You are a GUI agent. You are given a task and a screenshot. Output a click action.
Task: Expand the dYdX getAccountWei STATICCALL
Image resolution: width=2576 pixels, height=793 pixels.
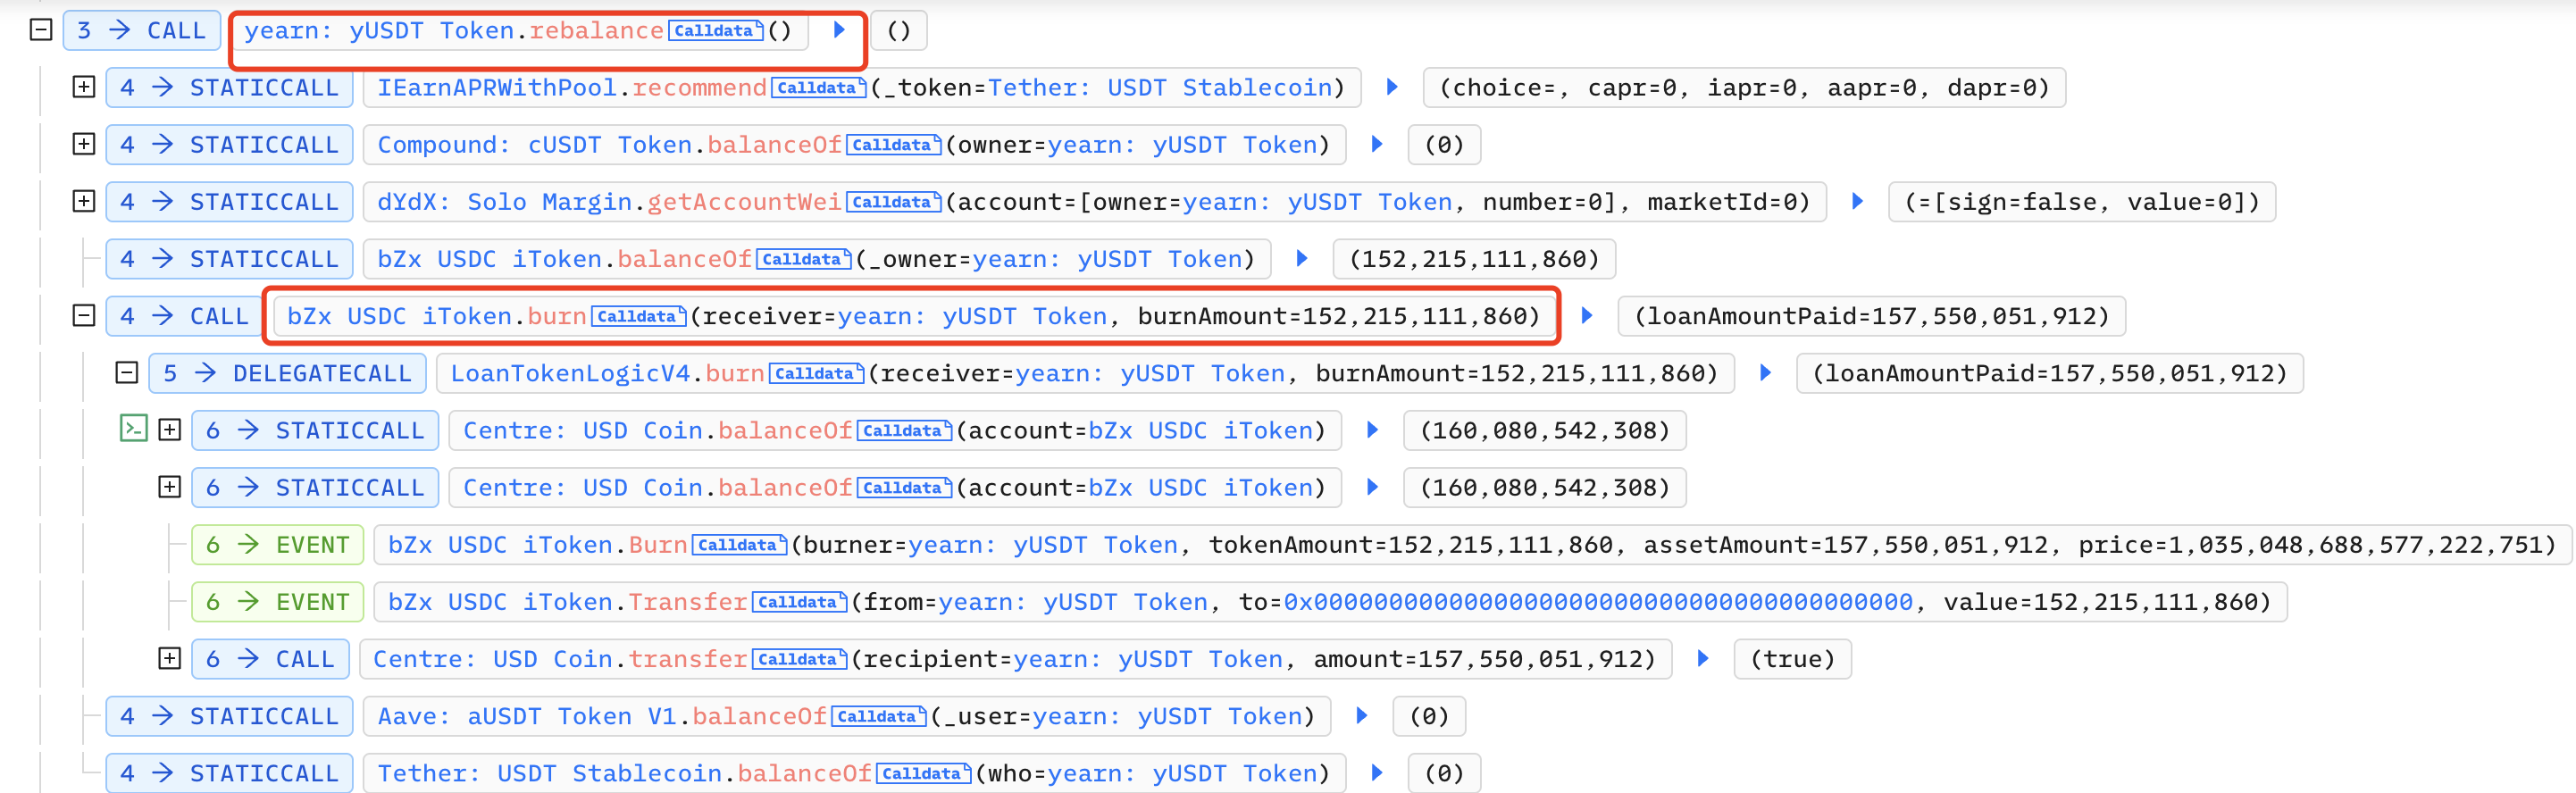(84, 201)
